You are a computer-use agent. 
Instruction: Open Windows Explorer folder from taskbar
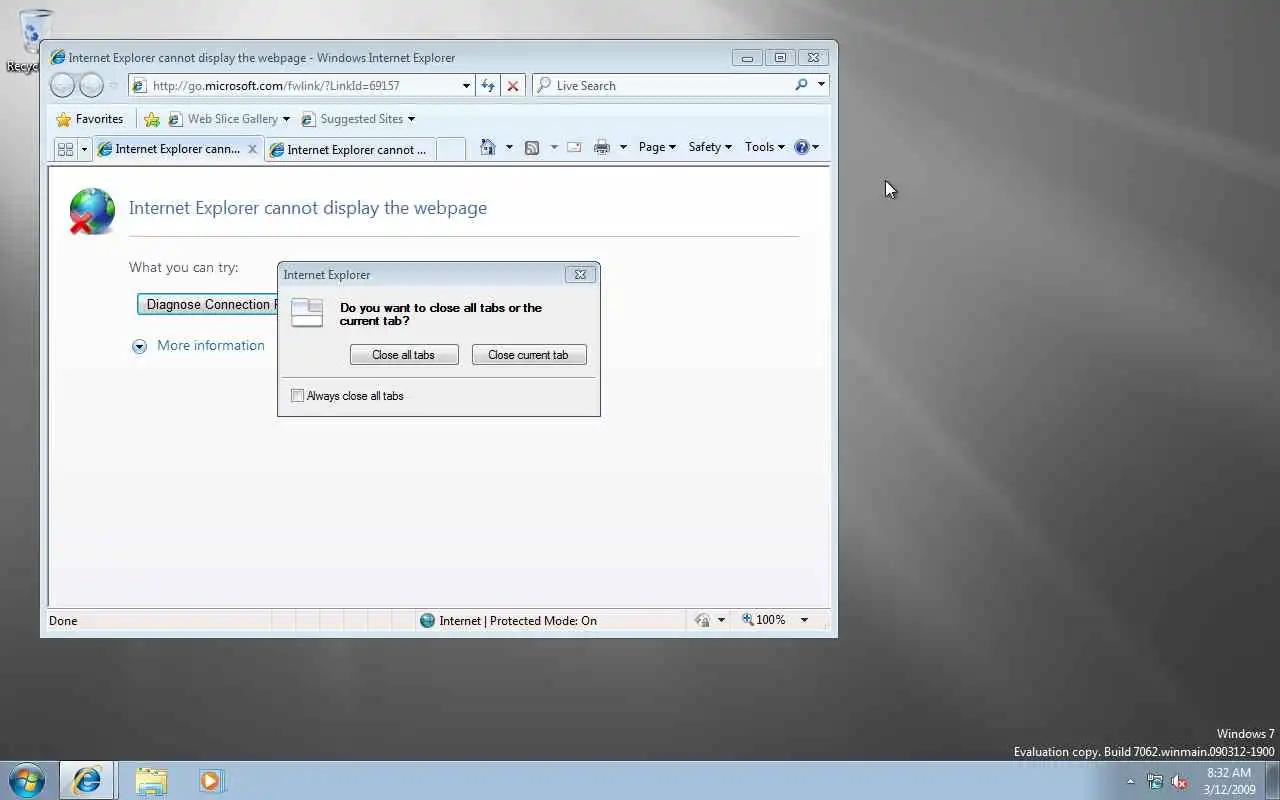151,780
